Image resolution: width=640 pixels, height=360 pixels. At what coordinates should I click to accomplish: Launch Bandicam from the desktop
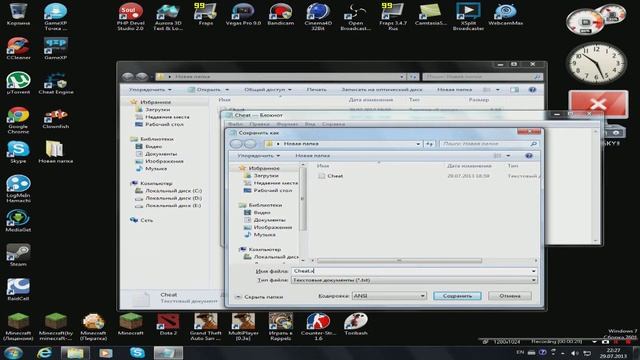[x=280, y=14]
